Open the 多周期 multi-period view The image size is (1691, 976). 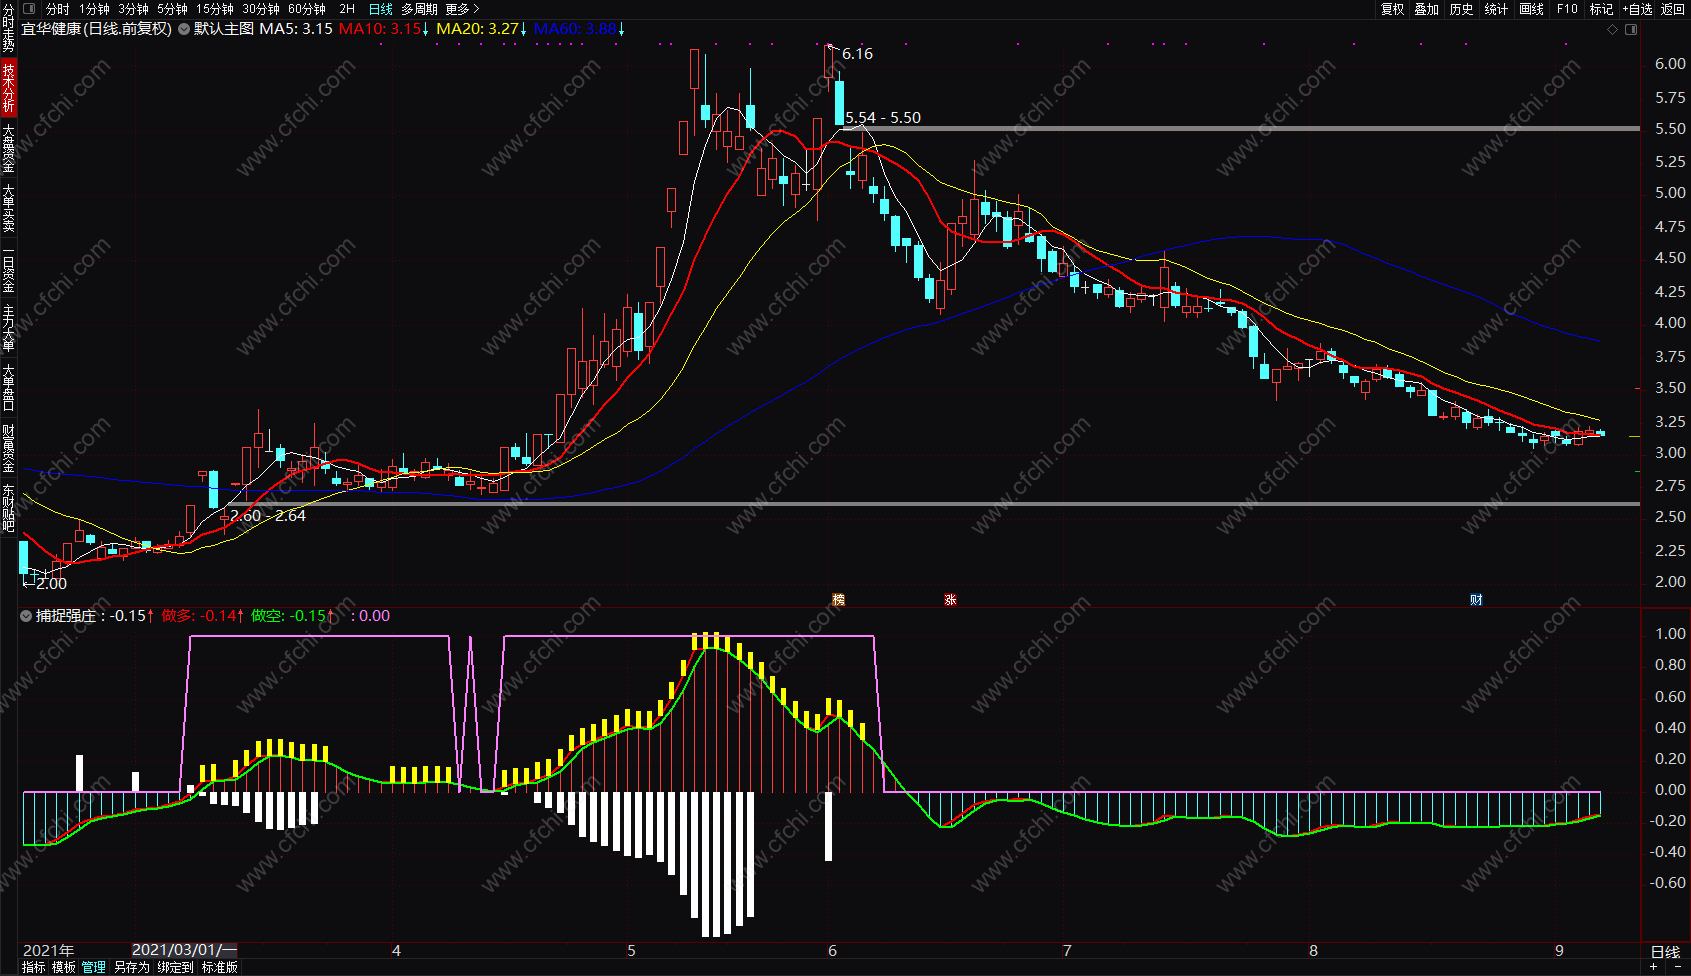(419, 9)
